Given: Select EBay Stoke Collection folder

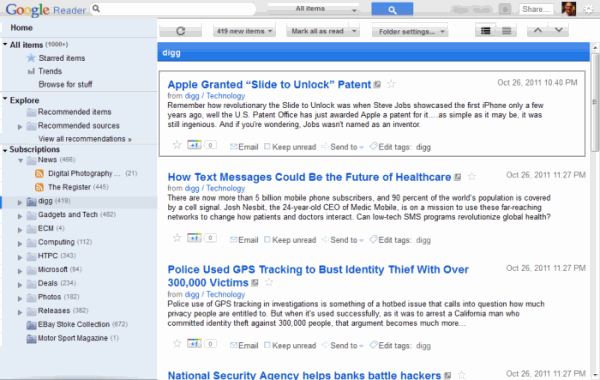Looking at the screenshot, I should pyautogui.click(x=73, y=324).
